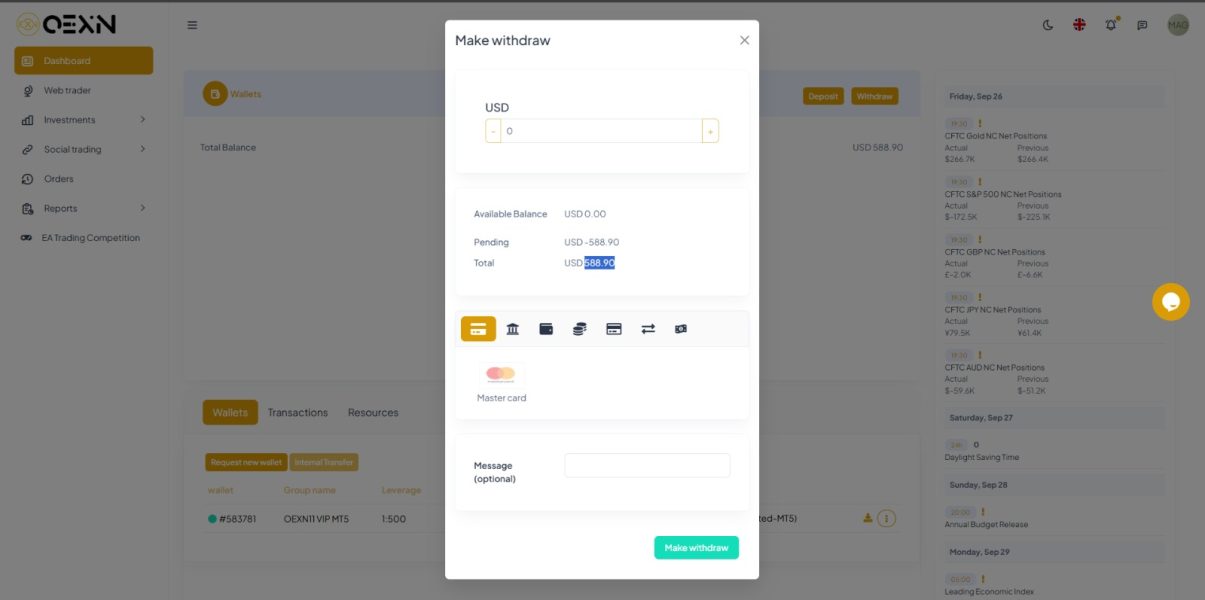Screen dimensions: 1205x600
Task: Select the stacked coins payment icon
Action: [579, 329]
